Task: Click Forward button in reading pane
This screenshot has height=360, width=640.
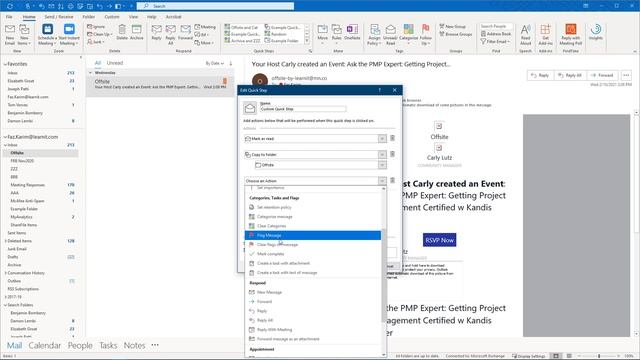Action: tap(602, 76)
